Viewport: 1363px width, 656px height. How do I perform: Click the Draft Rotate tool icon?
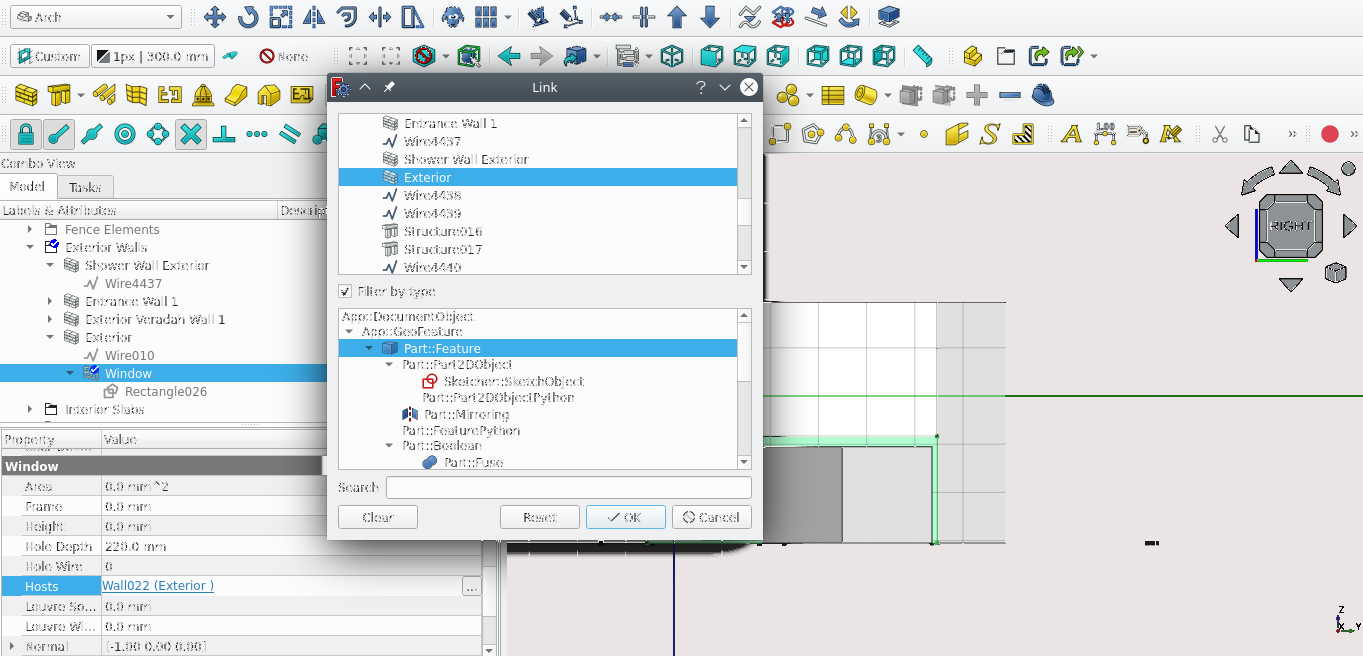click(x=248, y=17)
